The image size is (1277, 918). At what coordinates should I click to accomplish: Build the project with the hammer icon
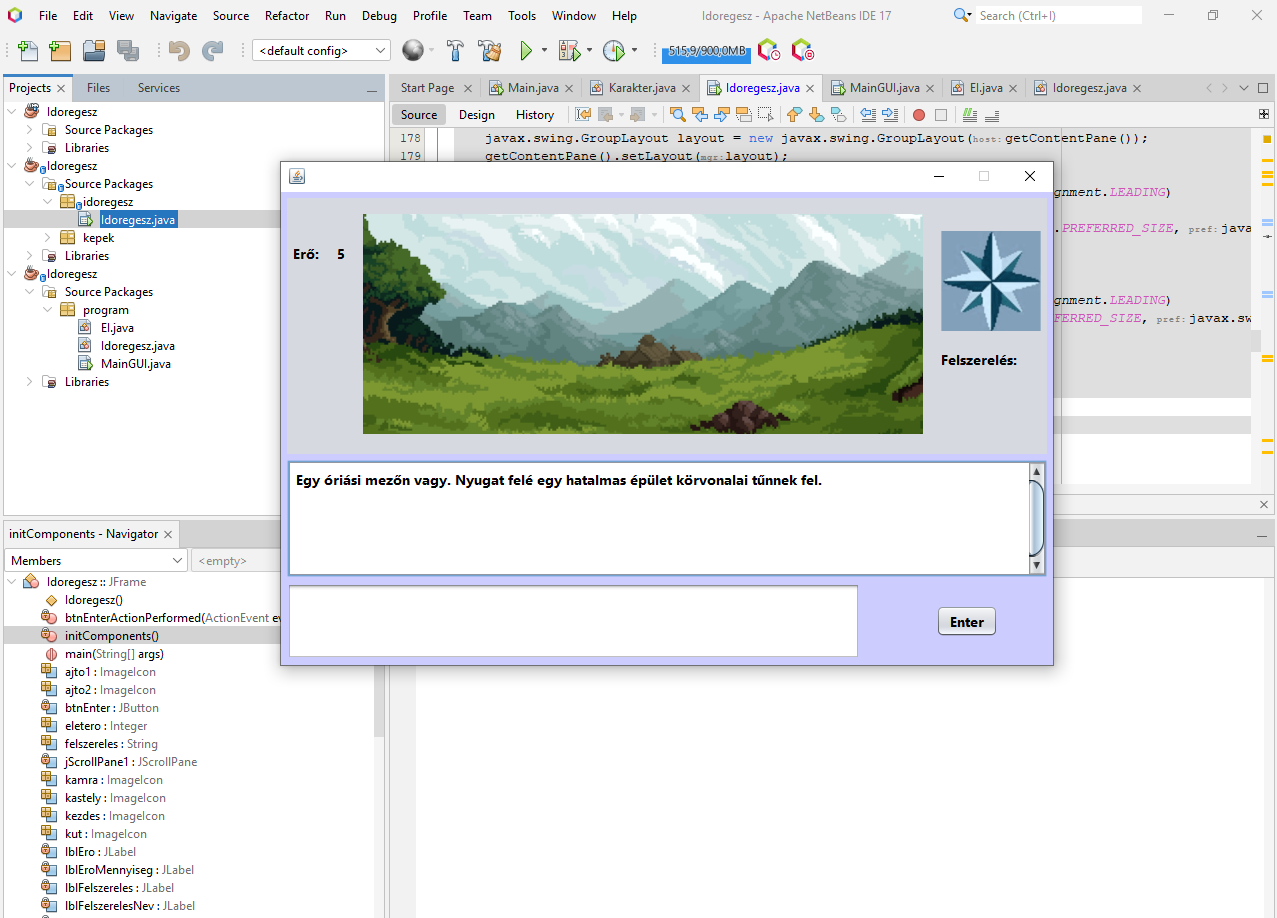[455, 50]
